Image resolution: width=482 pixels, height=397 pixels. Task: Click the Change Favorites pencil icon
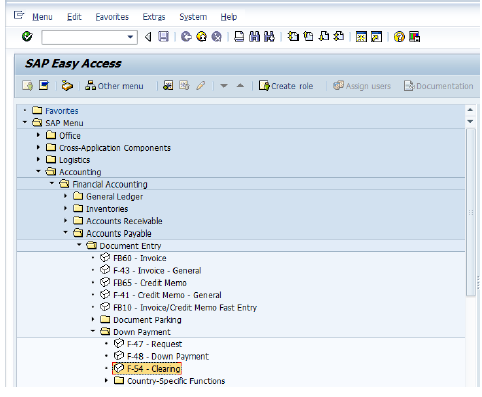click(x=201, y=86)
